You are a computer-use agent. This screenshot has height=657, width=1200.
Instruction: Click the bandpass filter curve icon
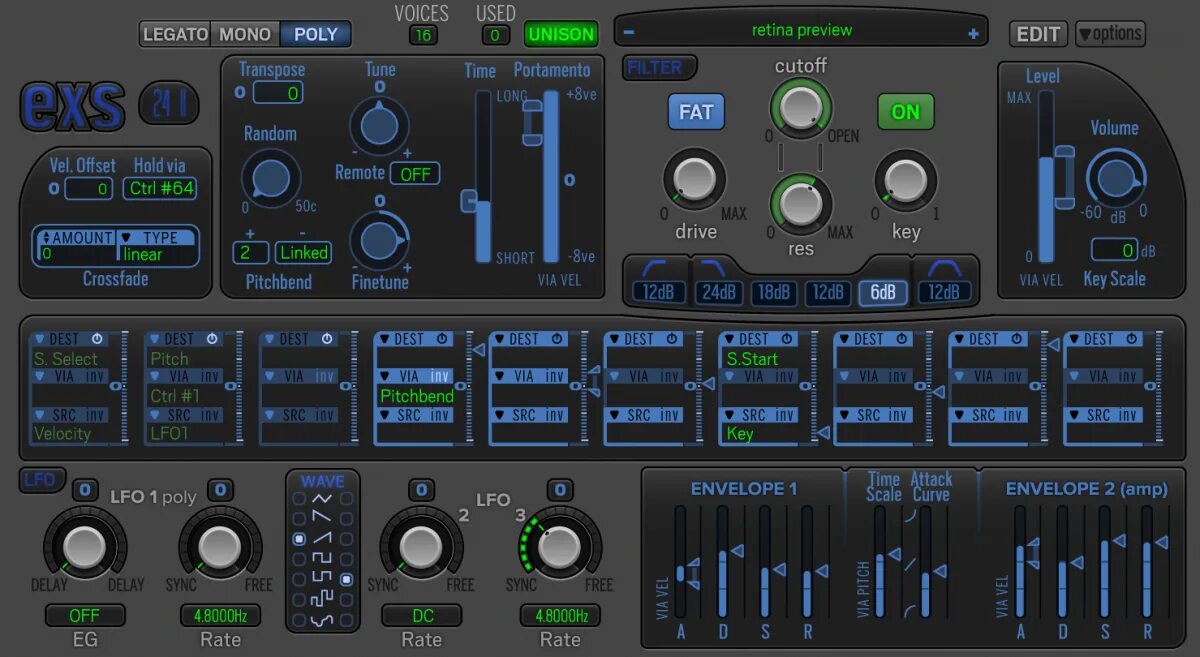pos(943,267)
